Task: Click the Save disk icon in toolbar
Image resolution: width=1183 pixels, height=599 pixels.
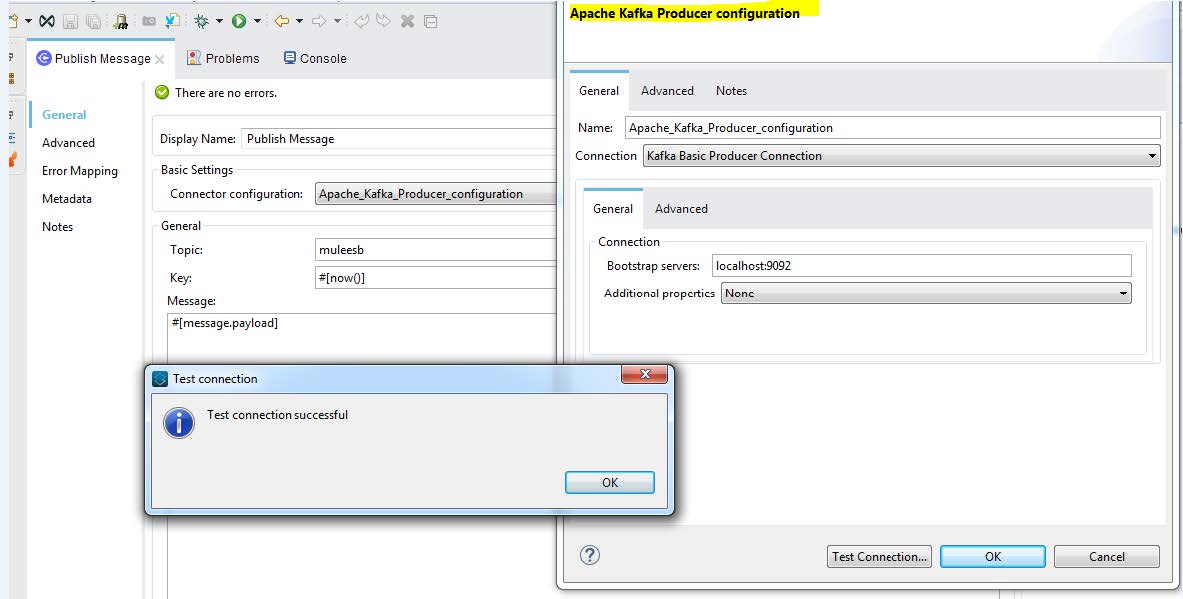Action: pos(70,21)
